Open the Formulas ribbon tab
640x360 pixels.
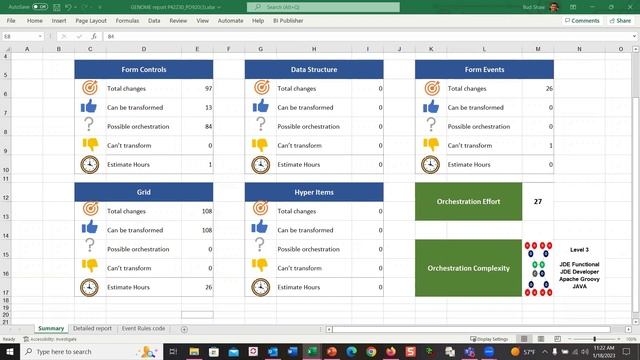pos(127,20)
